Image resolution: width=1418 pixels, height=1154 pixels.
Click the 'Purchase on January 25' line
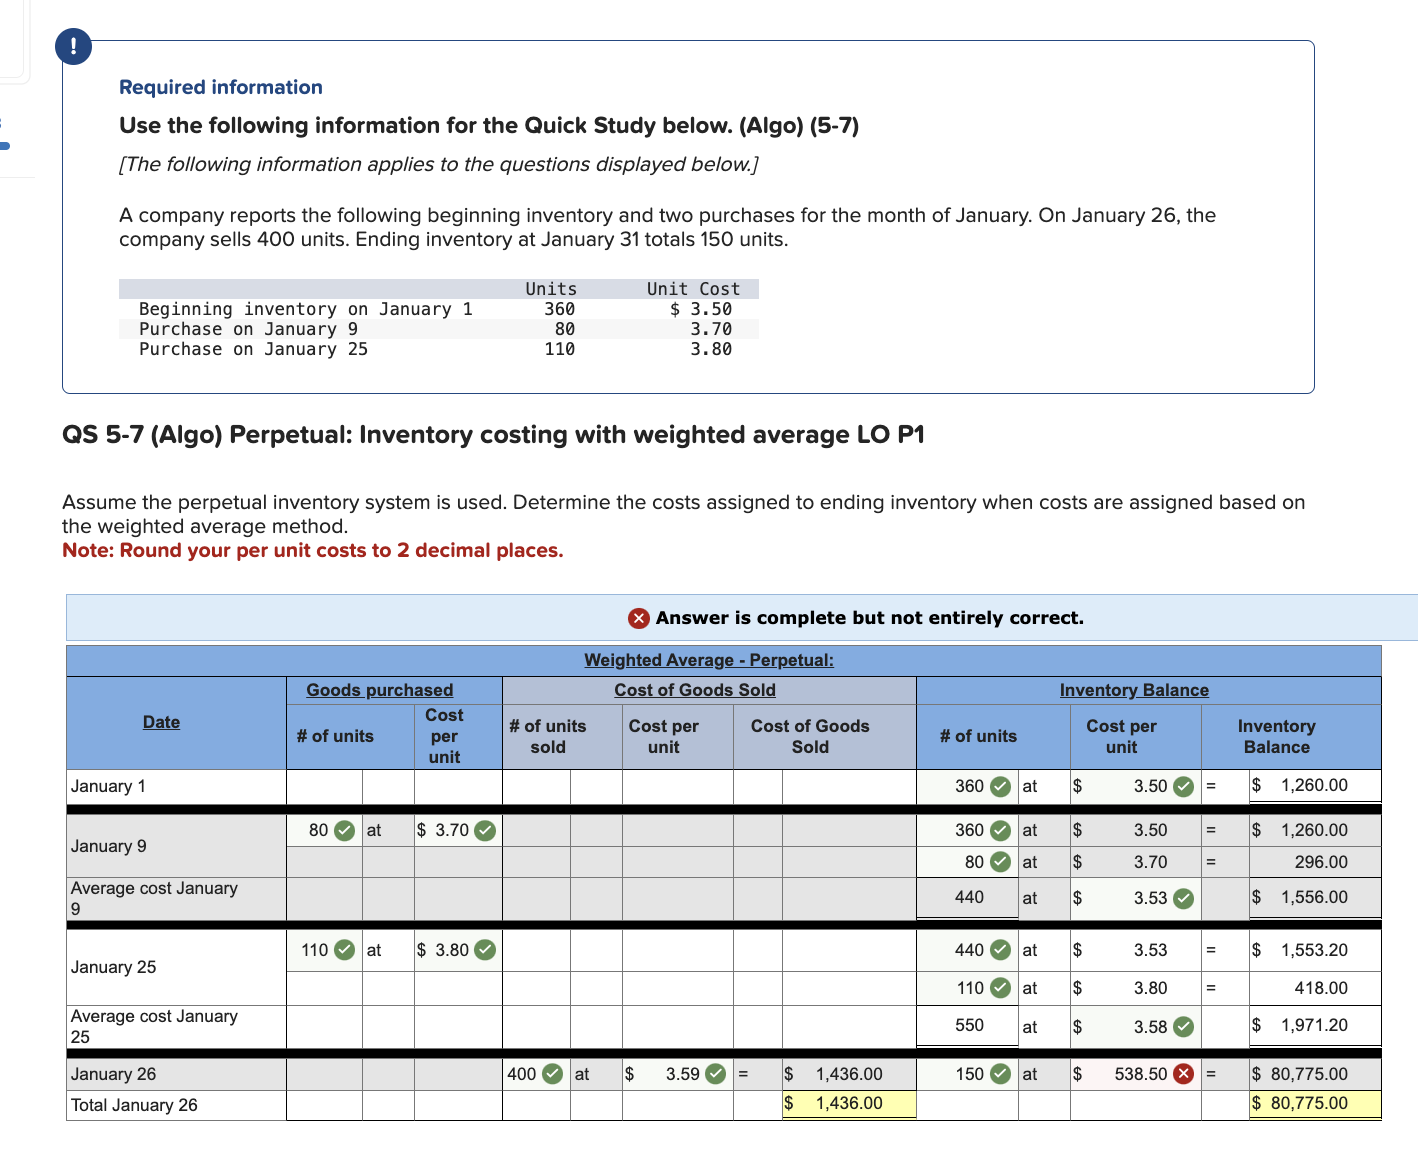click(253, 349)
